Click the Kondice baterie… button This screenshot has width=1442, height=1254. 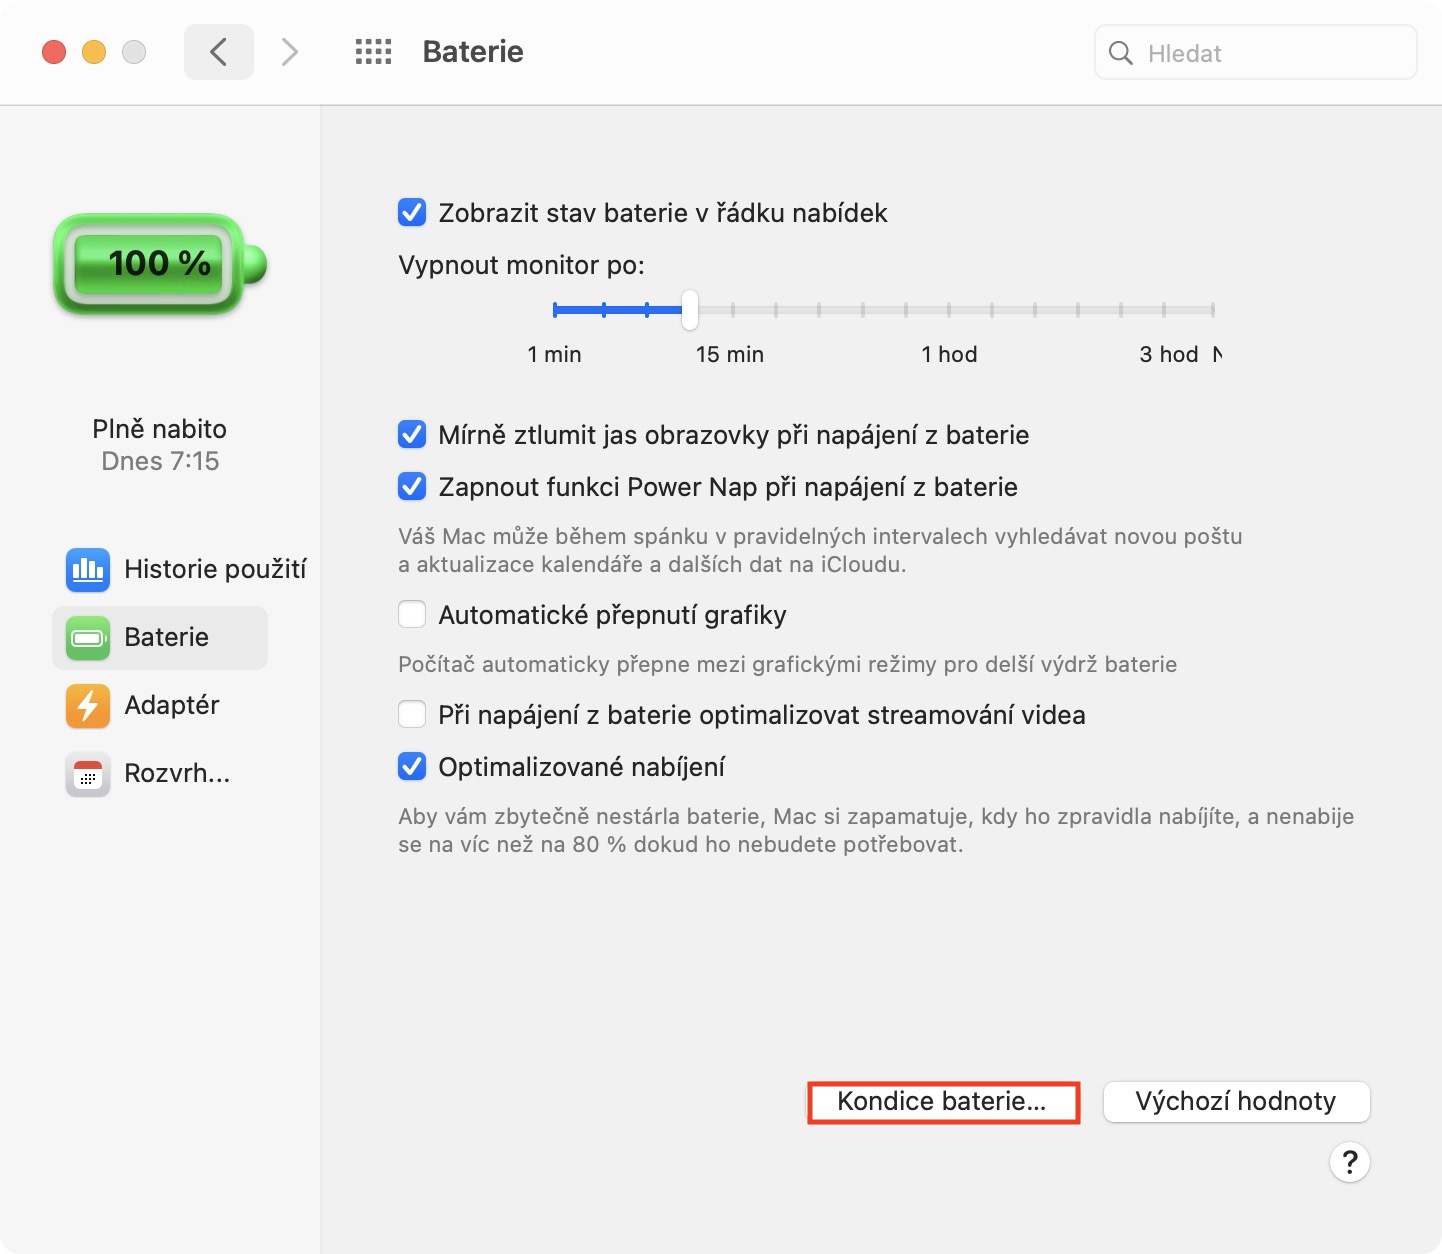[943, 1102]
